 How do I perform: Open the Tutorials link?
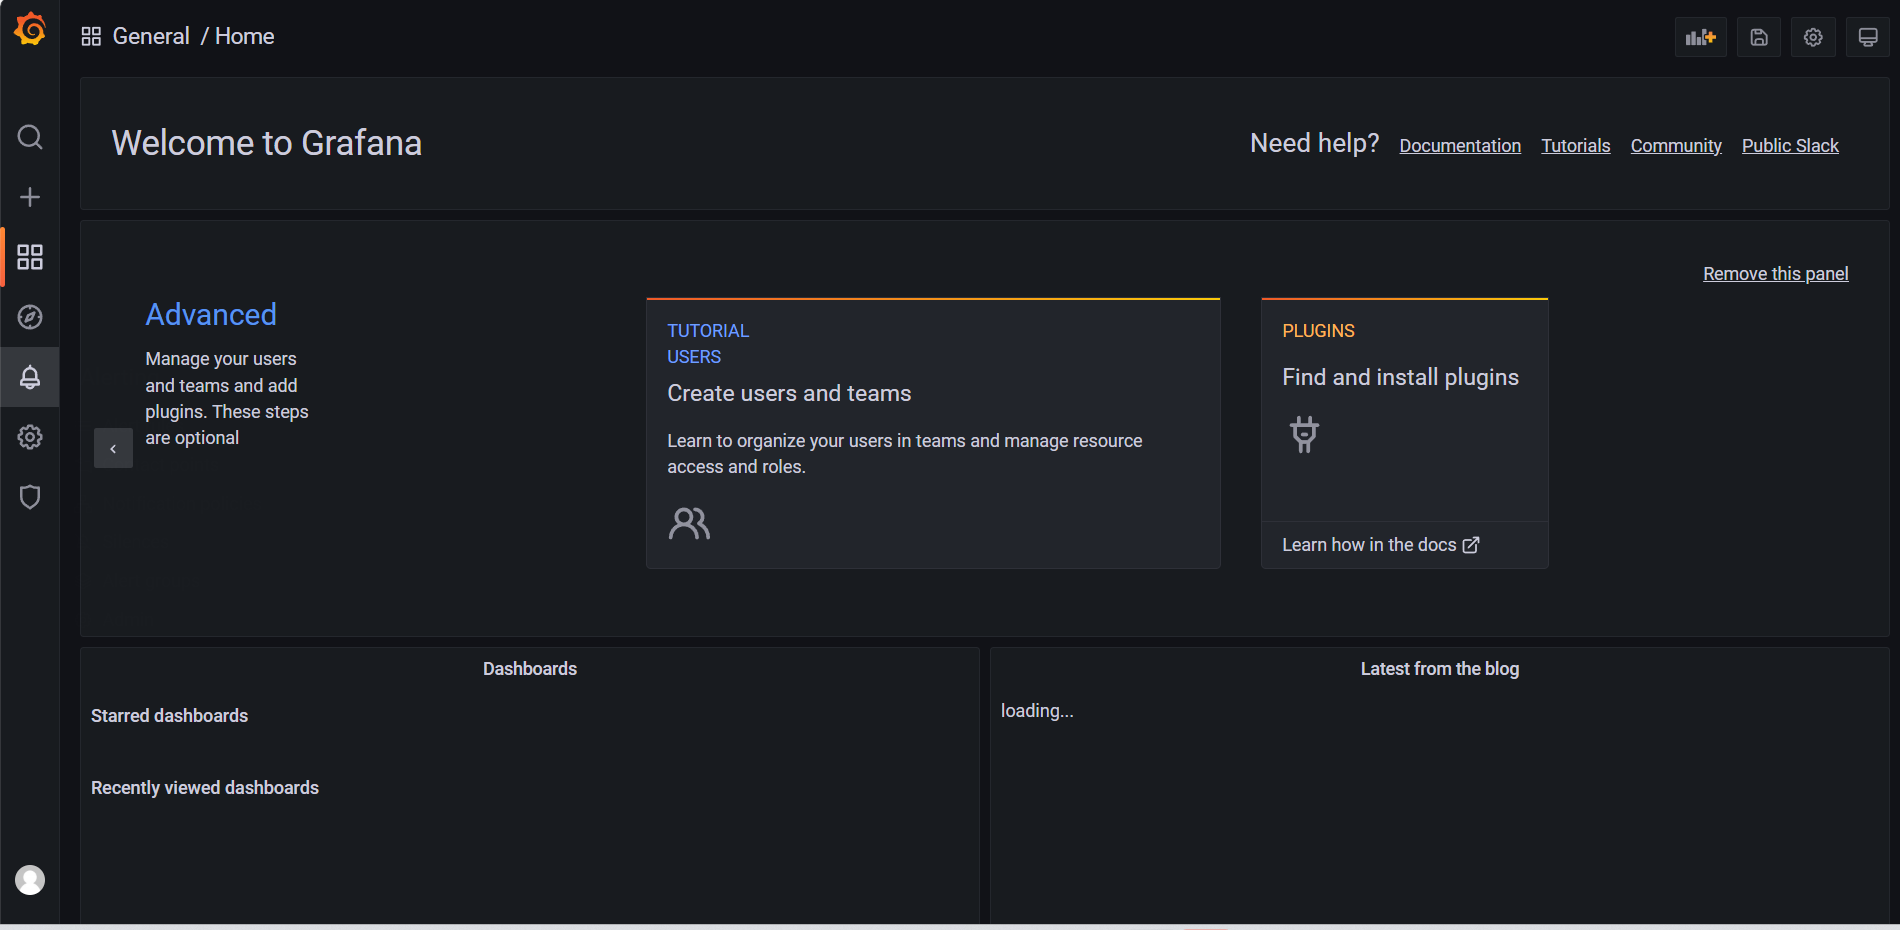coord(1576,146)
